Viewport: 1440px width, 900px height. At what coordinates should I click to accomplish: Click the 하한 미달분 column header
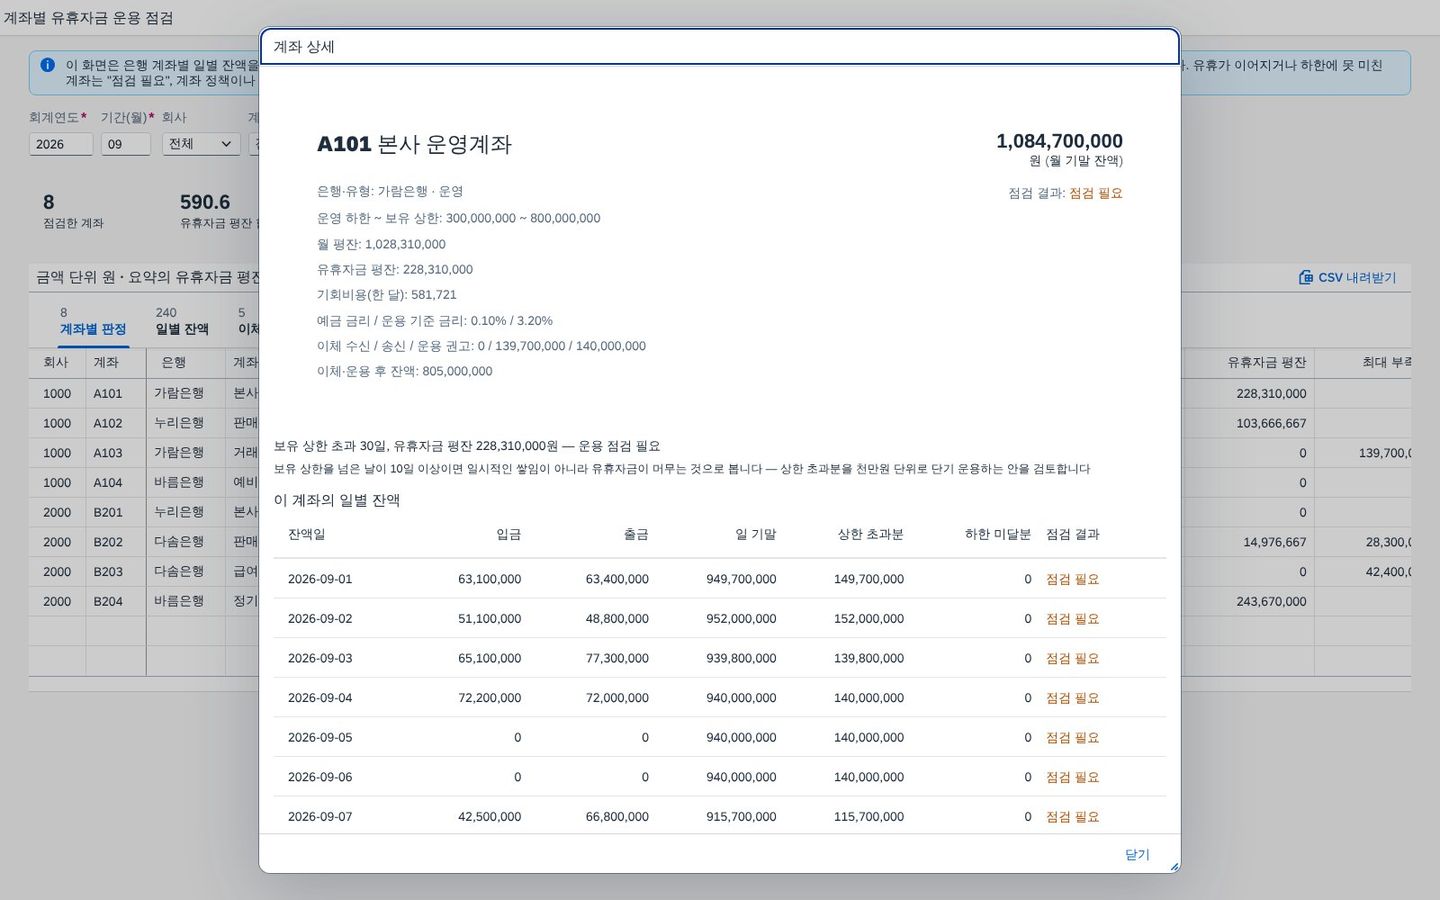point(997,535)
